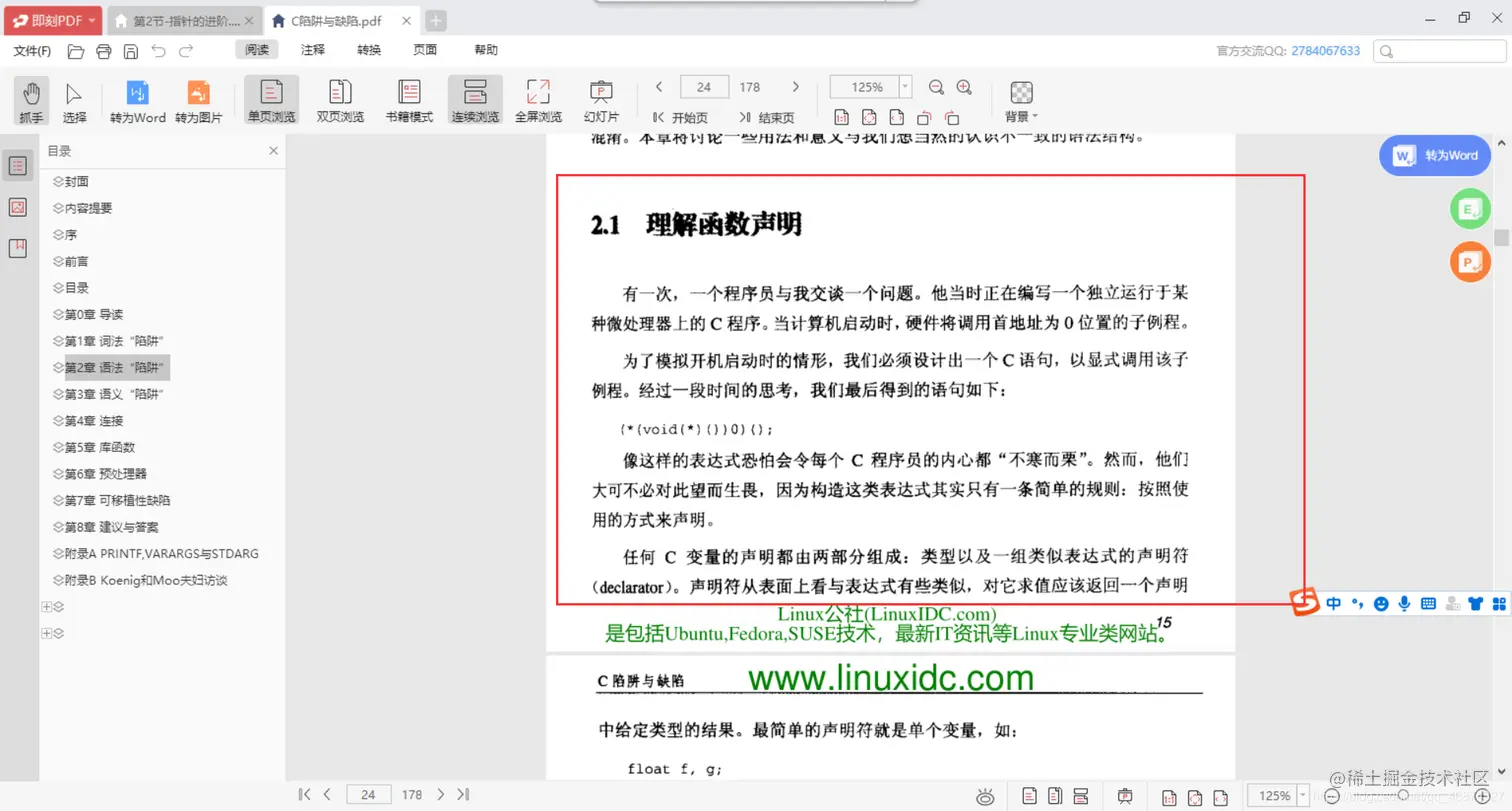The height and width of the screenshot is (811, 1512).
Task: Switch to the 注释 ribbon tab
Action: (311, 49)
